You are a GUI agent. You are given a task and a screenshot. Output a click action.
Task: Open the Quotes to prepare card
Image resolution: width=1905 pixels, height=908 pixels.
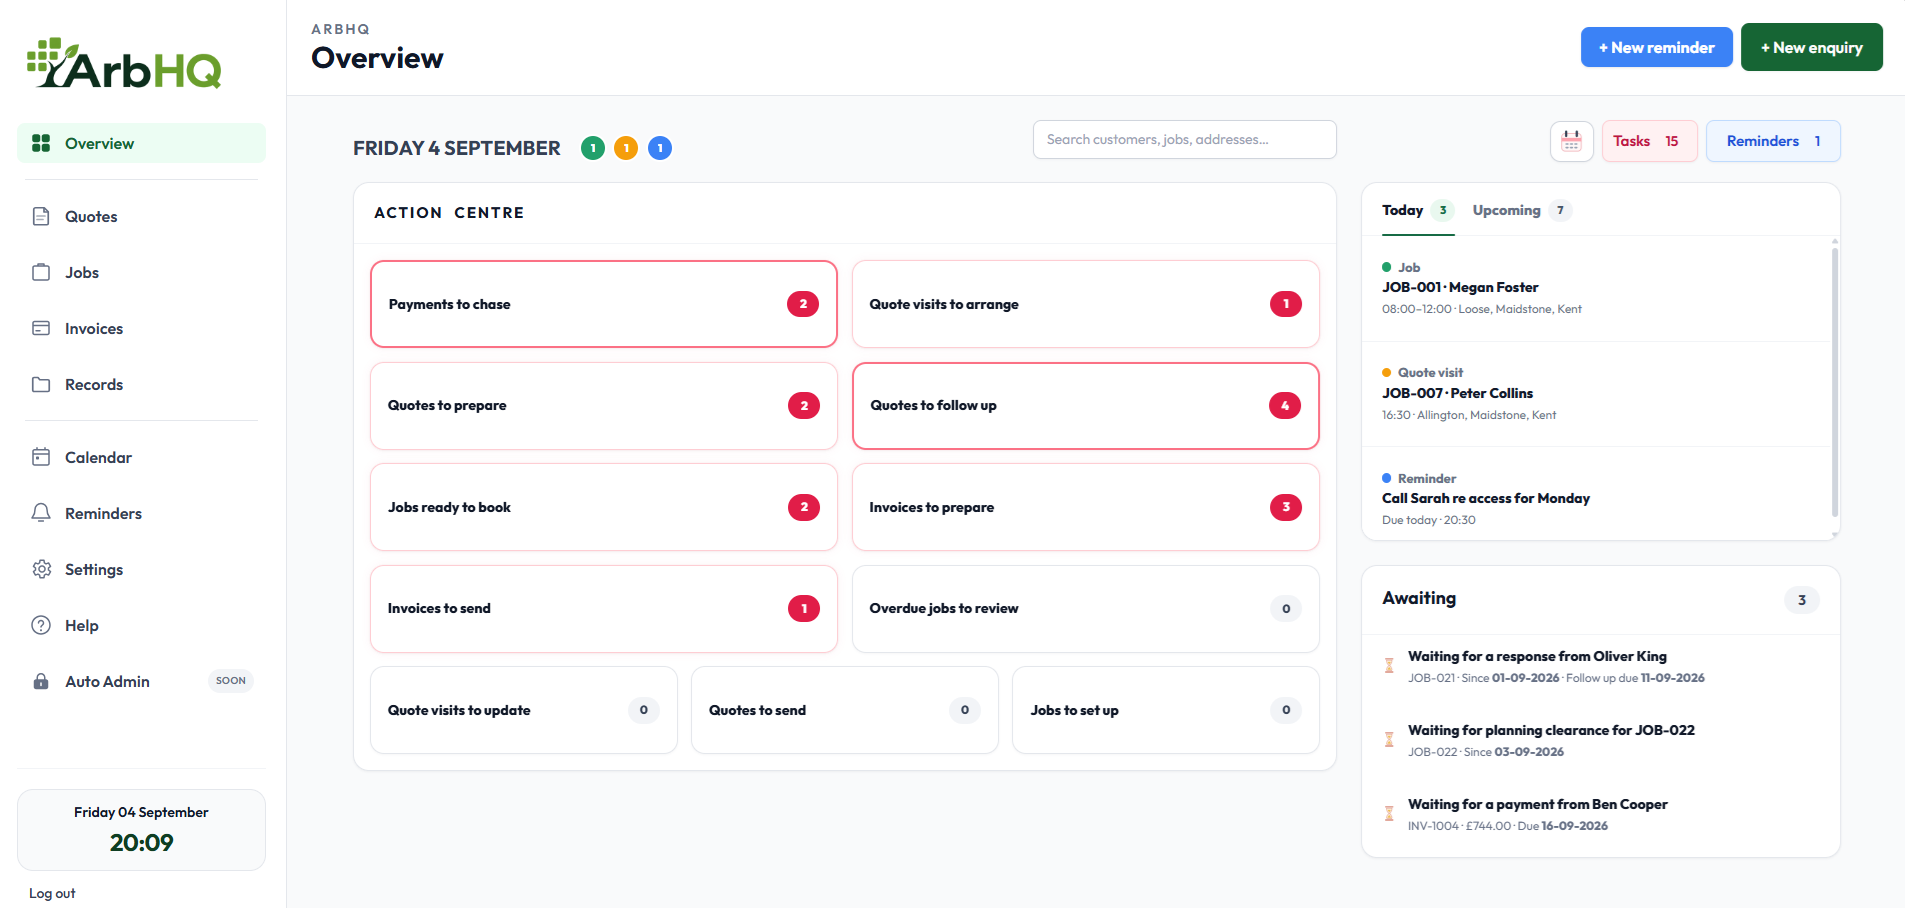click(x=604, y=405)
